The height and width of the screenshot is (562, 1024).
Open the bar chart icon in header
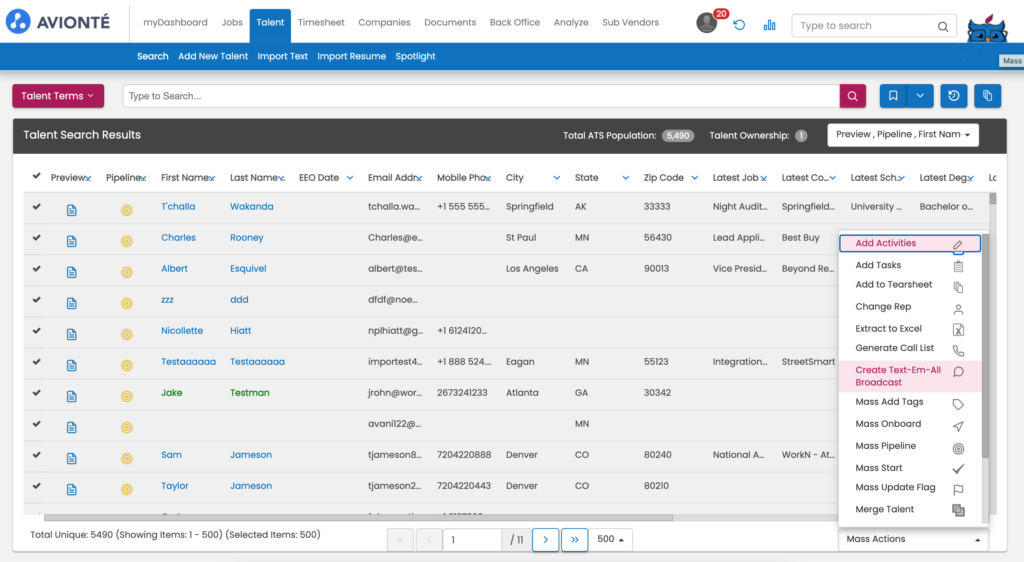click(769, 25)
